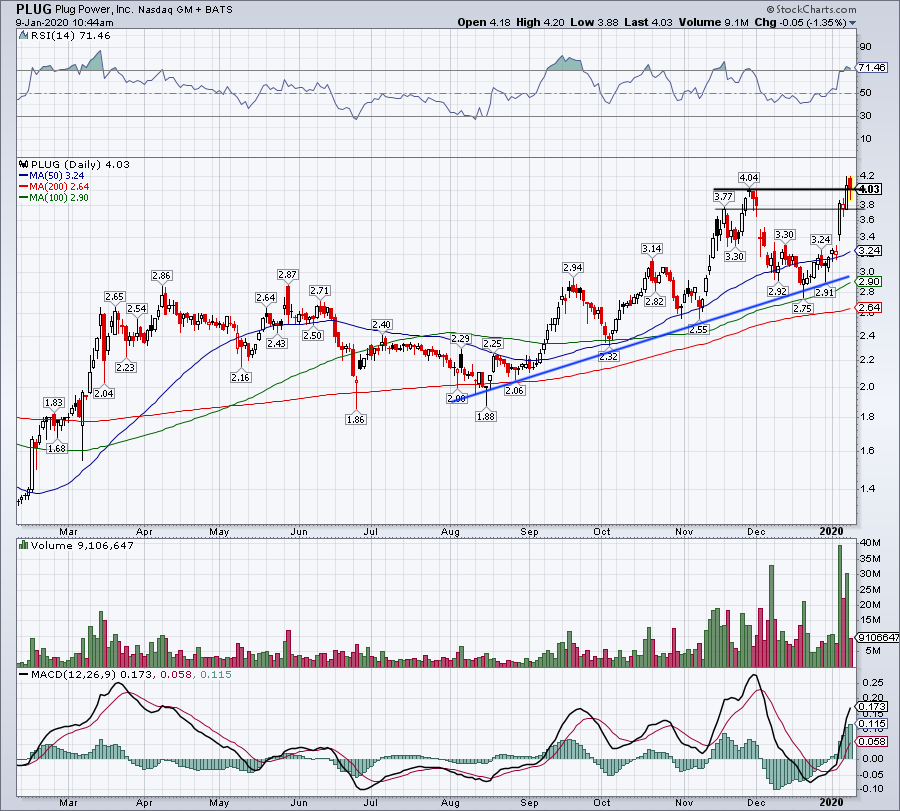
Task: Click the 2.50 low price label
Action: tap(312, 335)
